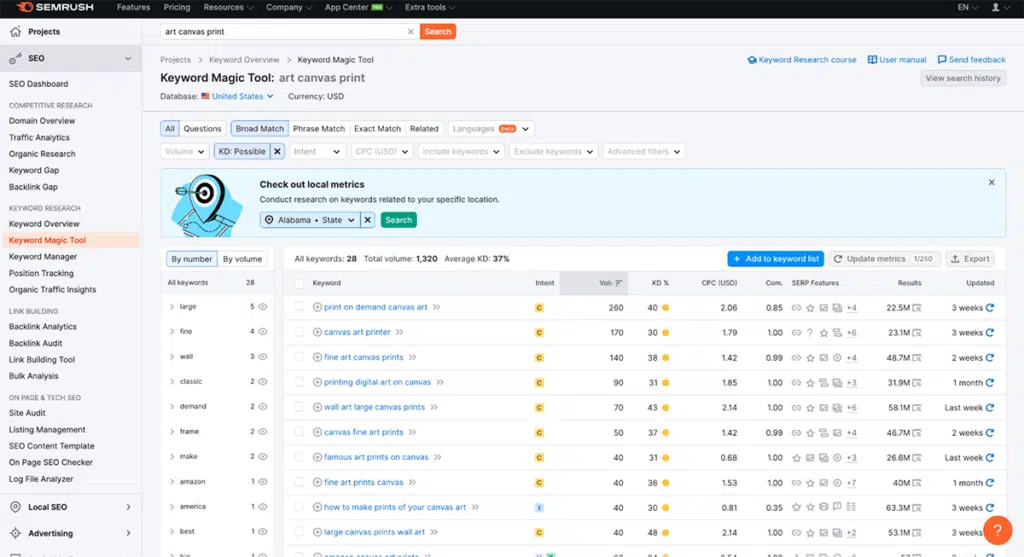Click the Keyword Research course icon link
1024x557 pixels.
tap(752, 59)
